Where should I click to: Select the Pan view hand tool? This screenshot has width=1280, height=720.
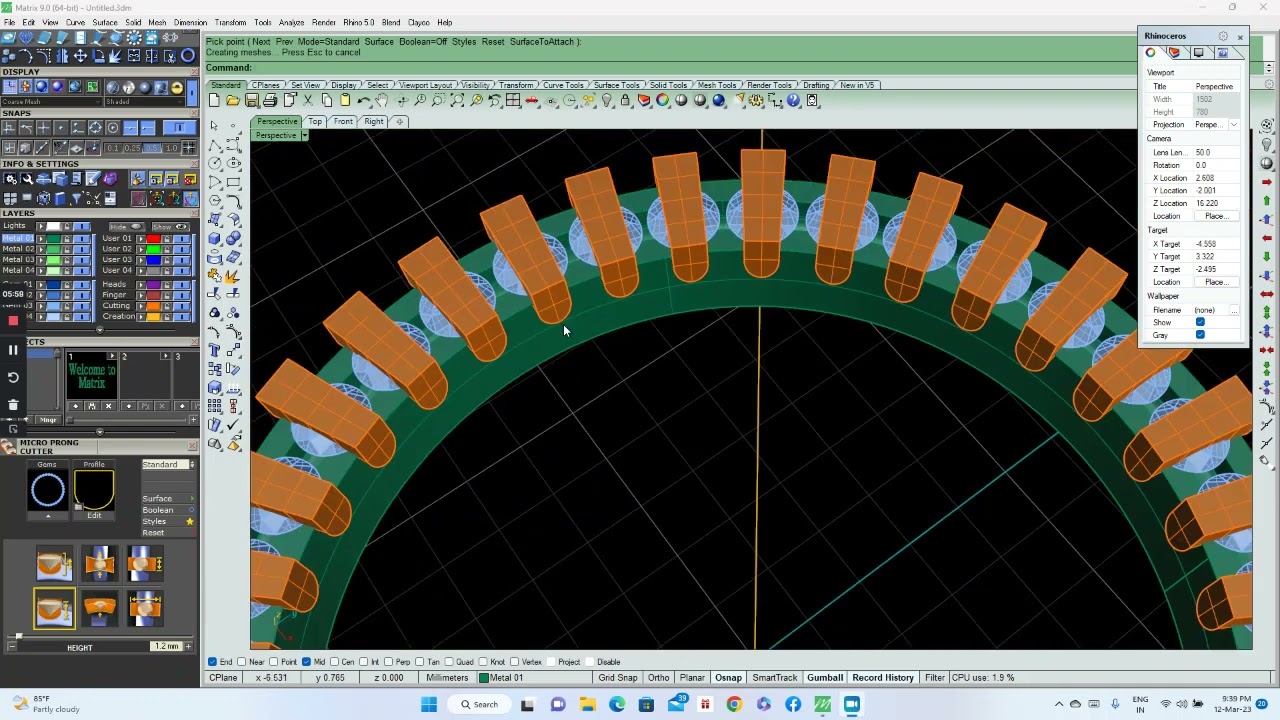point(381,101)
